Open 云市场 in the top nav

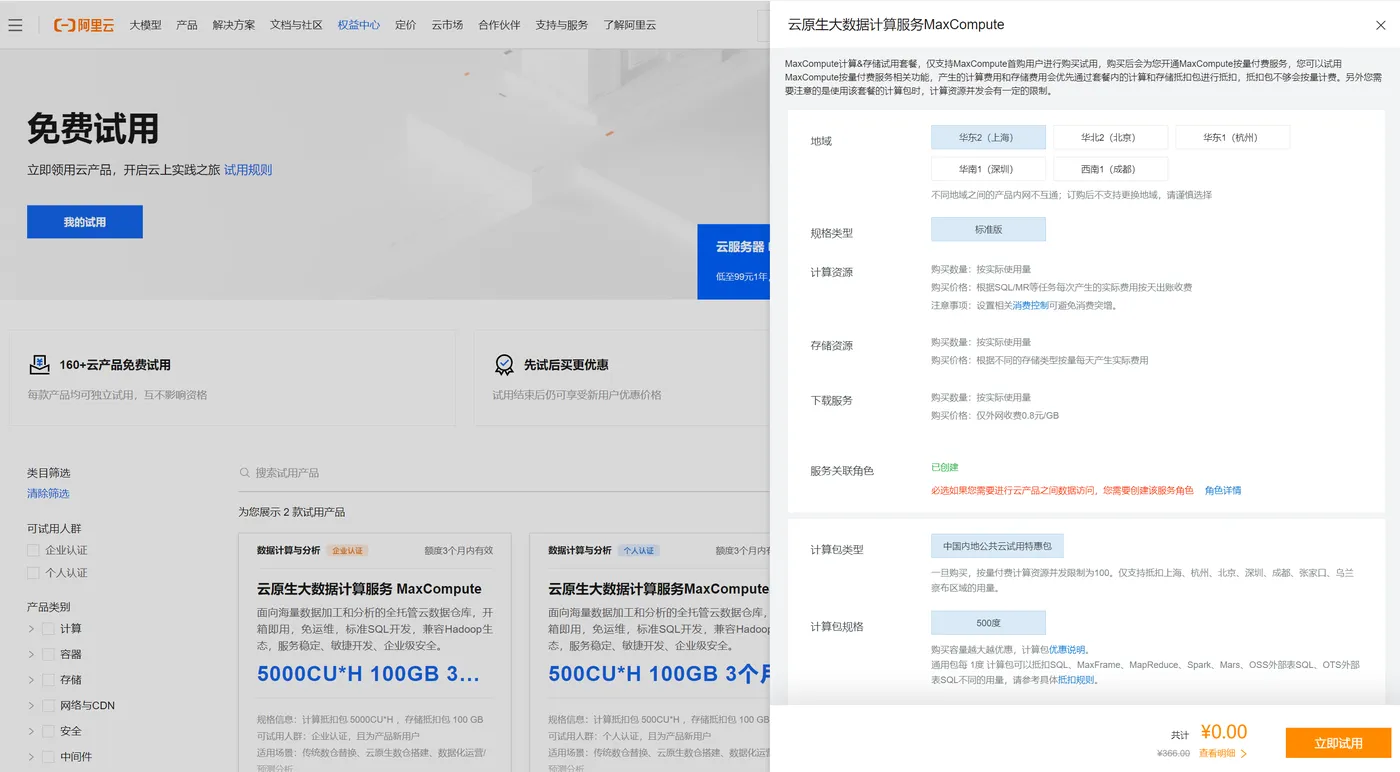click(x=447, y=25)
